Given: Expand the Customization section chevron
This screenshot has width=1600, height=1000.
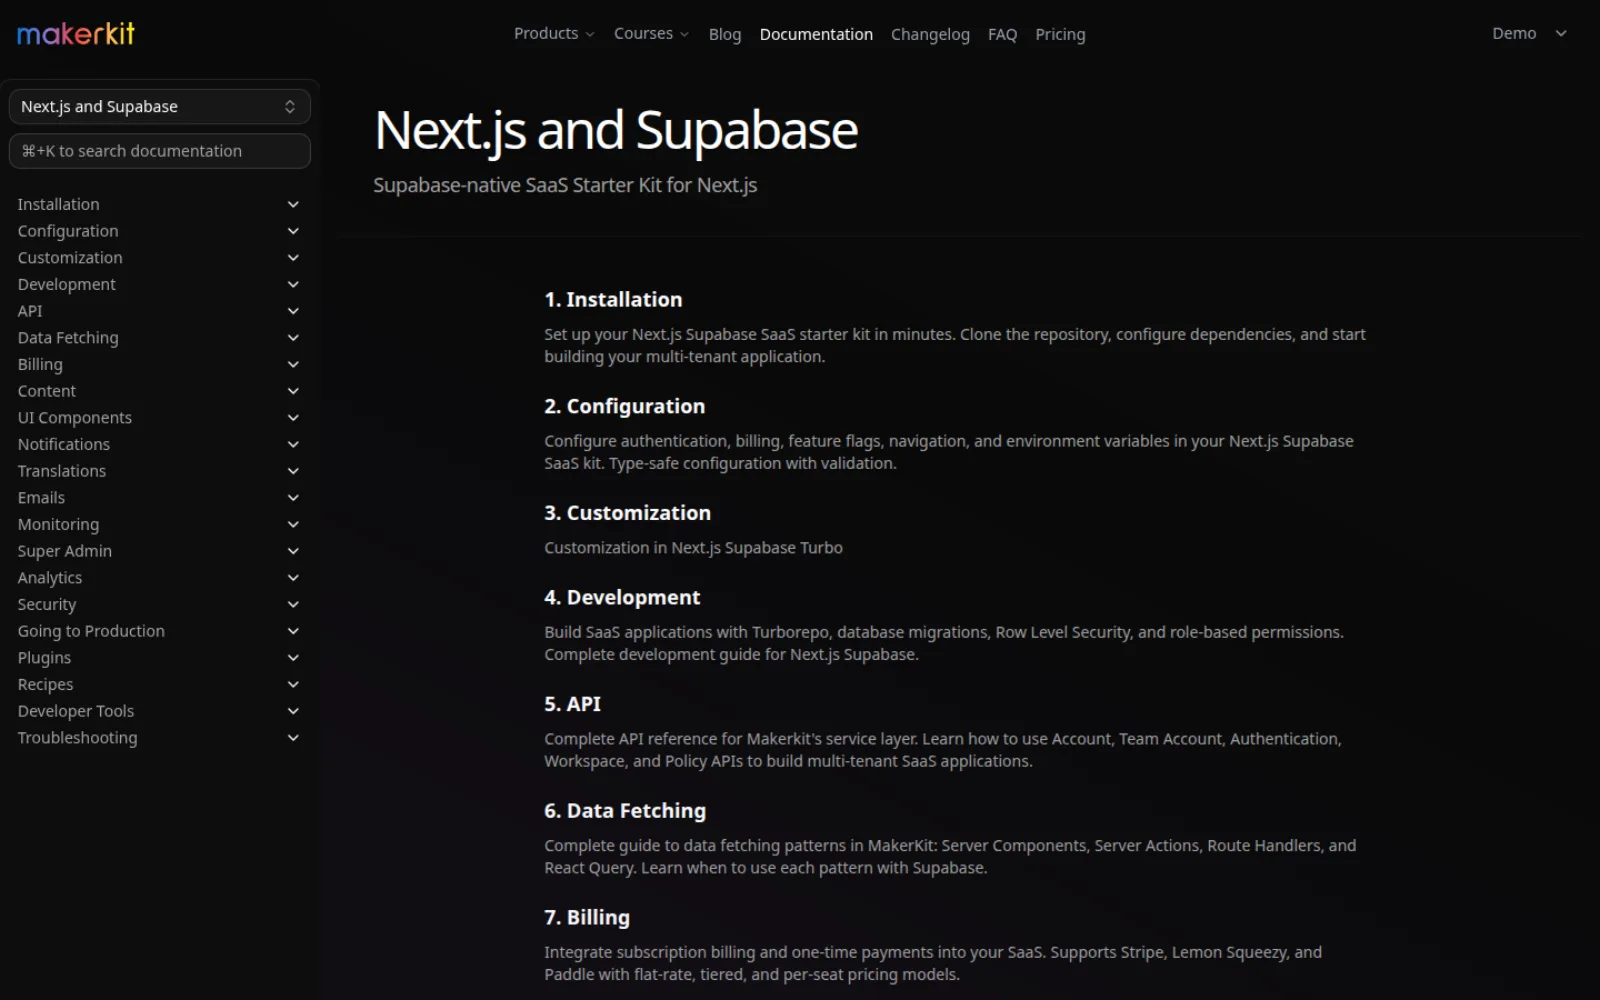Looking at the screenshot, I should pyautogui.click(x=293, y=258).
